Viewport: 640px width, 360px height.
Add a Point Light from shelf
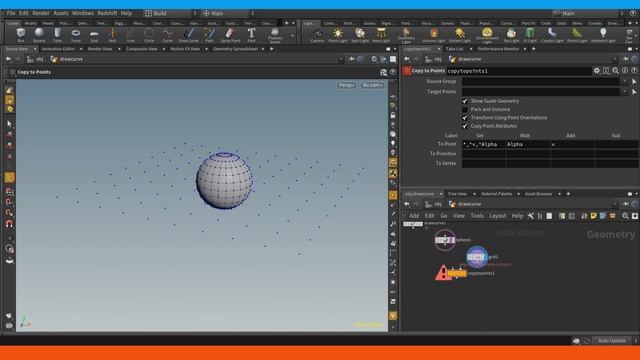pos(338,35)
